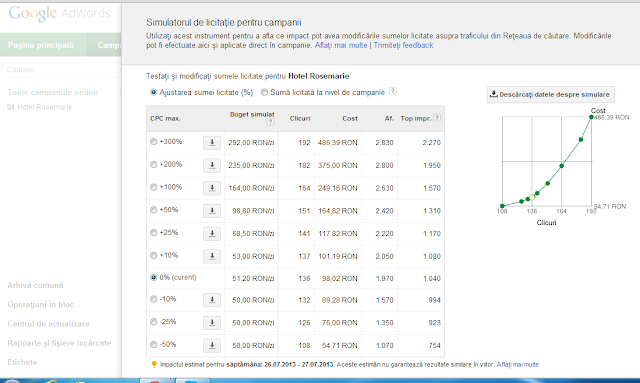Apply the +10% bid download icon

[x=212, y=256]
